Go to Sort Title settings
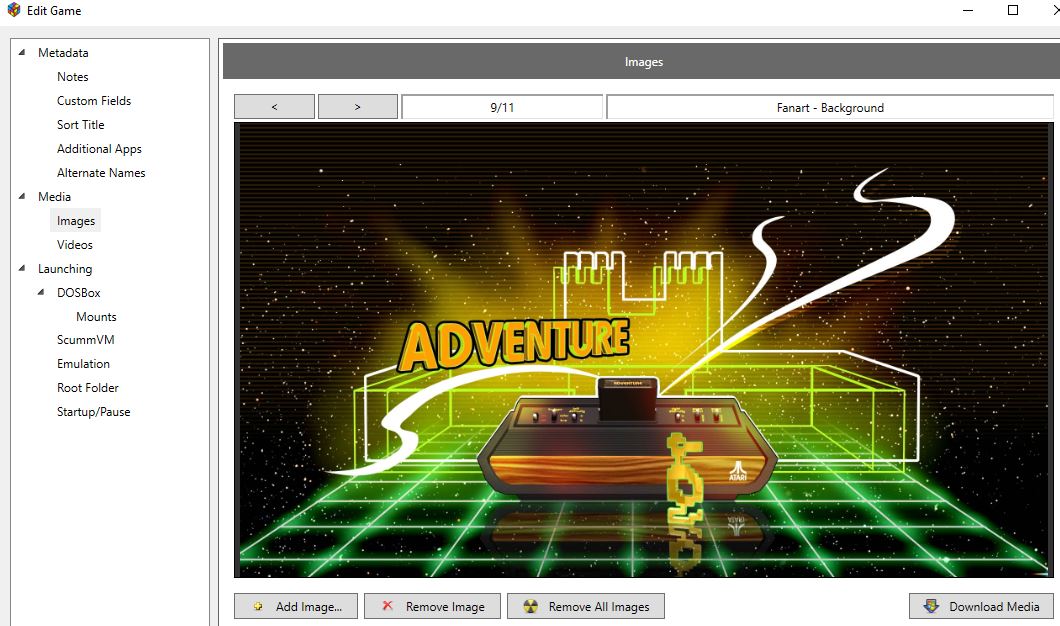The height and width of the screenshot is (626, 1060). [x=80, y=124]
